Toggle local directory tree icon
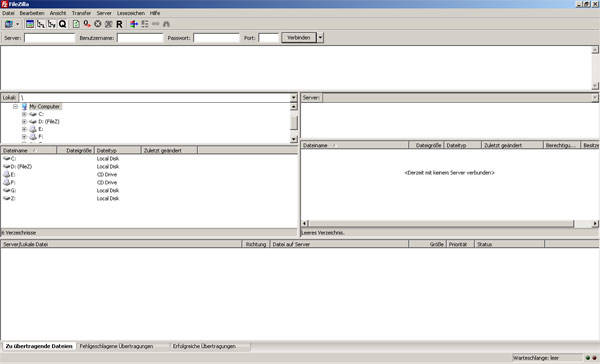Image resolution: width=600 pixels, height=364 pixels. click(x=41, y=24)
